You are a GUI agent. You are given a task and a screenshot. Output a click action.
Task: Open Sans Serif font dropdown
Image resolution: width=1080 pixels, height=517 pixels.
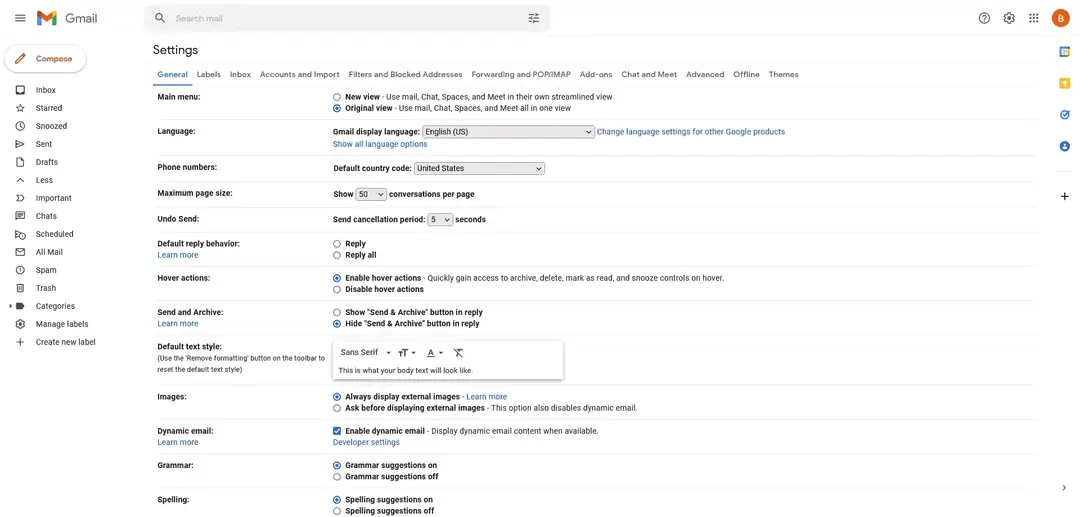click(x=366, y=352)
